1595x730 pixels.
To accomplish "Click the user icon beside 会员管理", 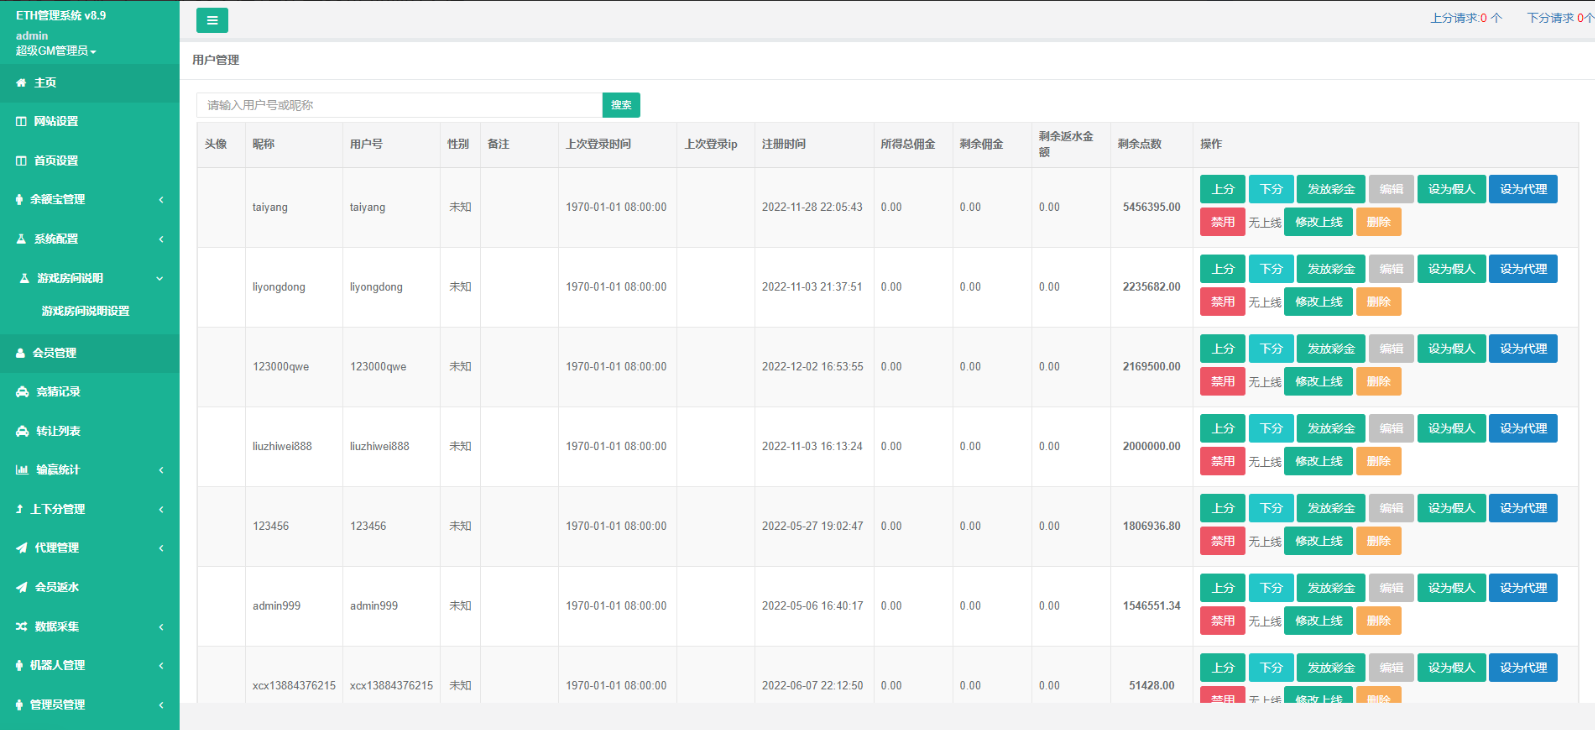I will click(21, 353).
